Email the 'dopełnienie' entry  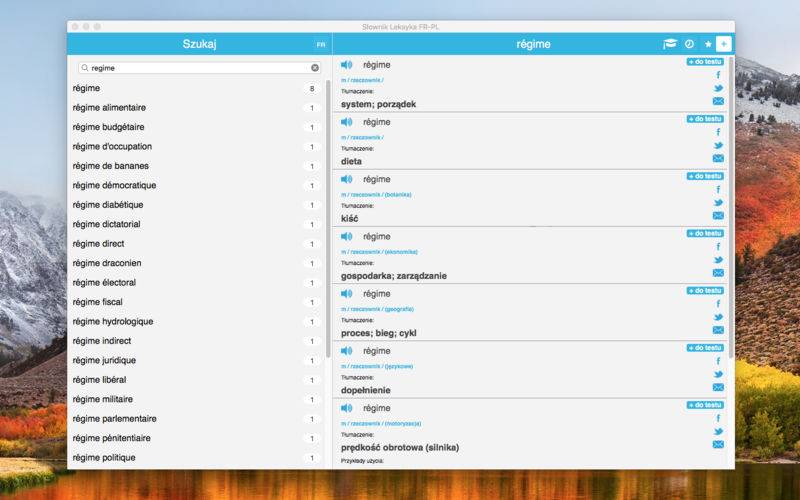tap(718, 387)
